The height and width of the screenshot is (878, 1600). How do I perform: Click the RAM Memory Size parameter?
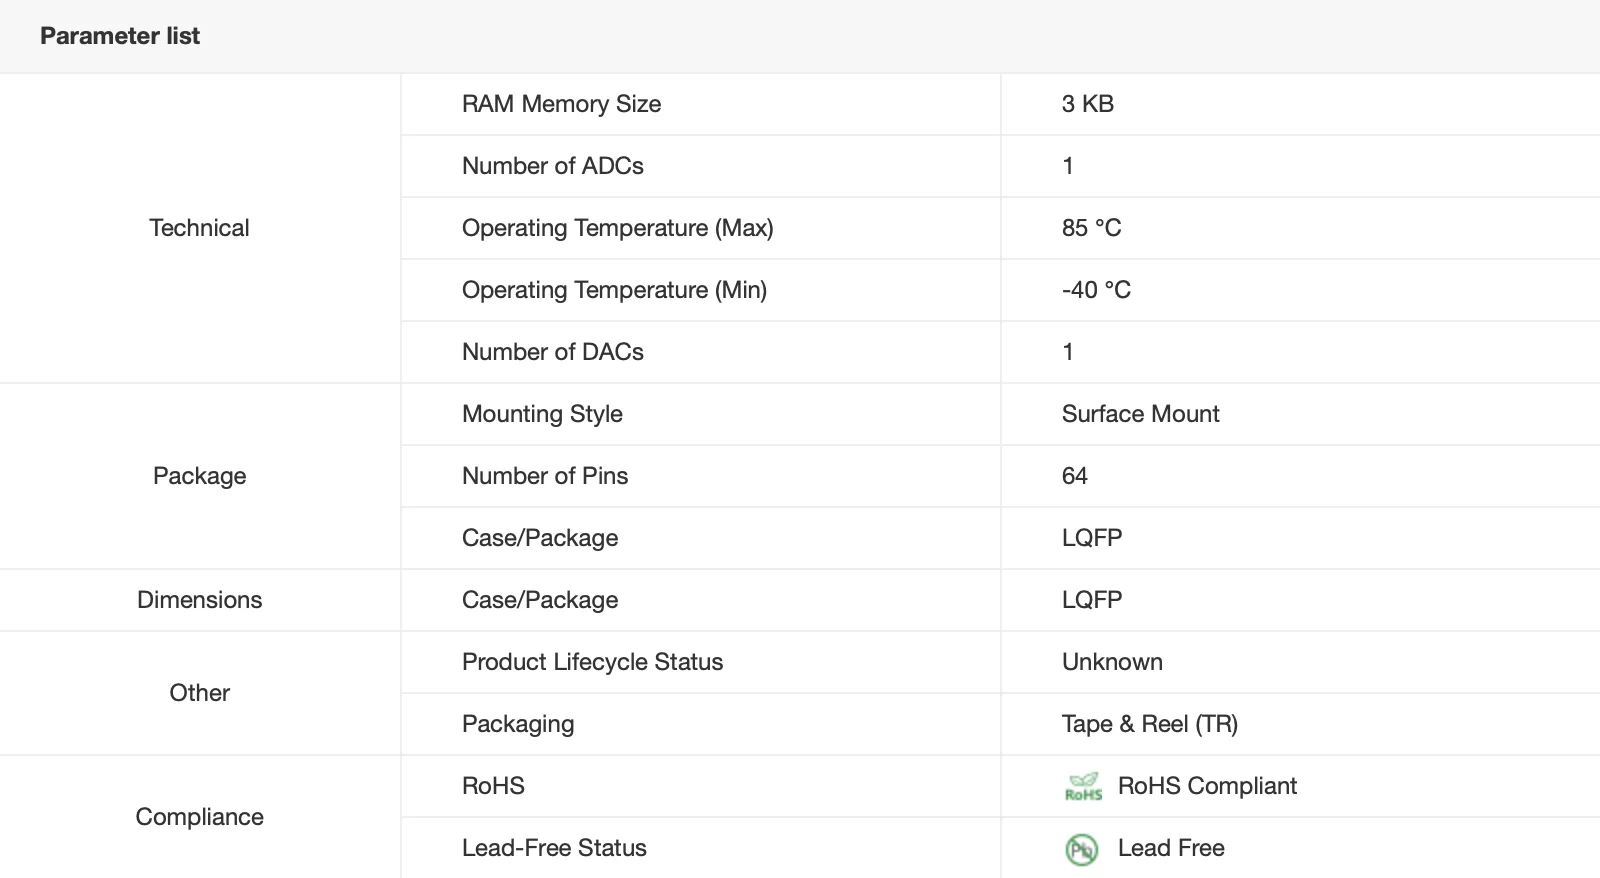coord(561,104)
